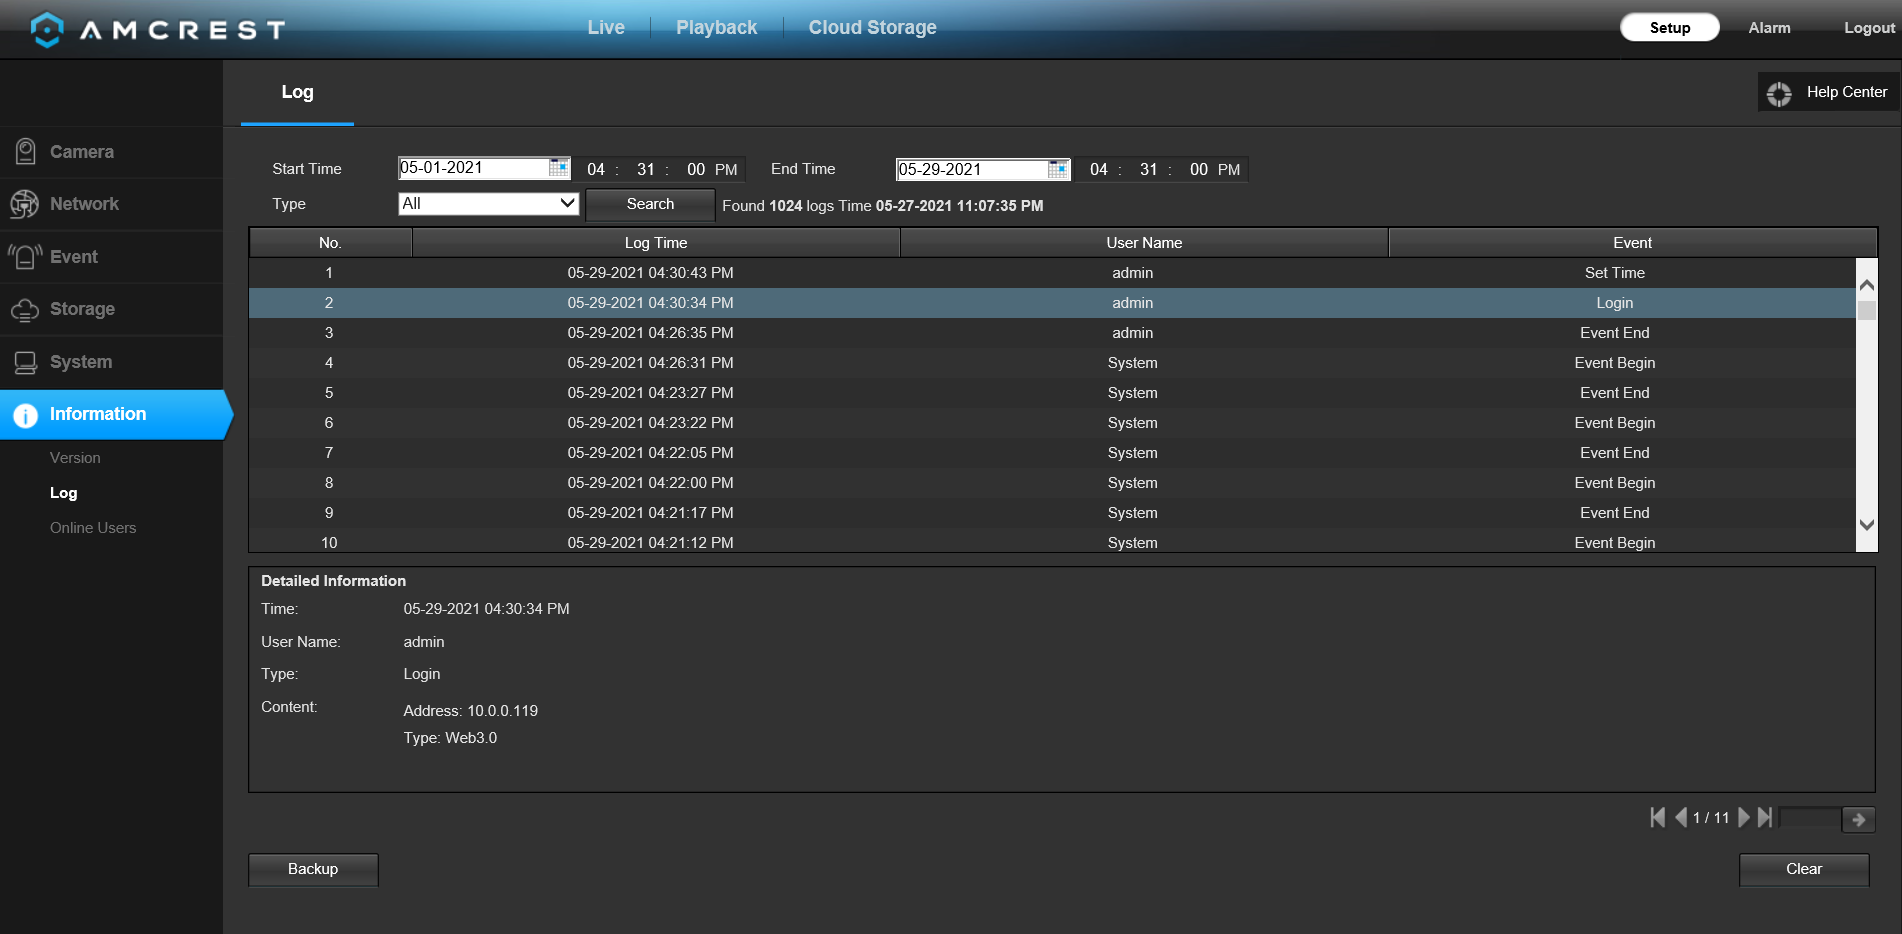Screen dimensions: 1902x934
Task: Click the Start Time hour field 04
Action: pos(596,170)
